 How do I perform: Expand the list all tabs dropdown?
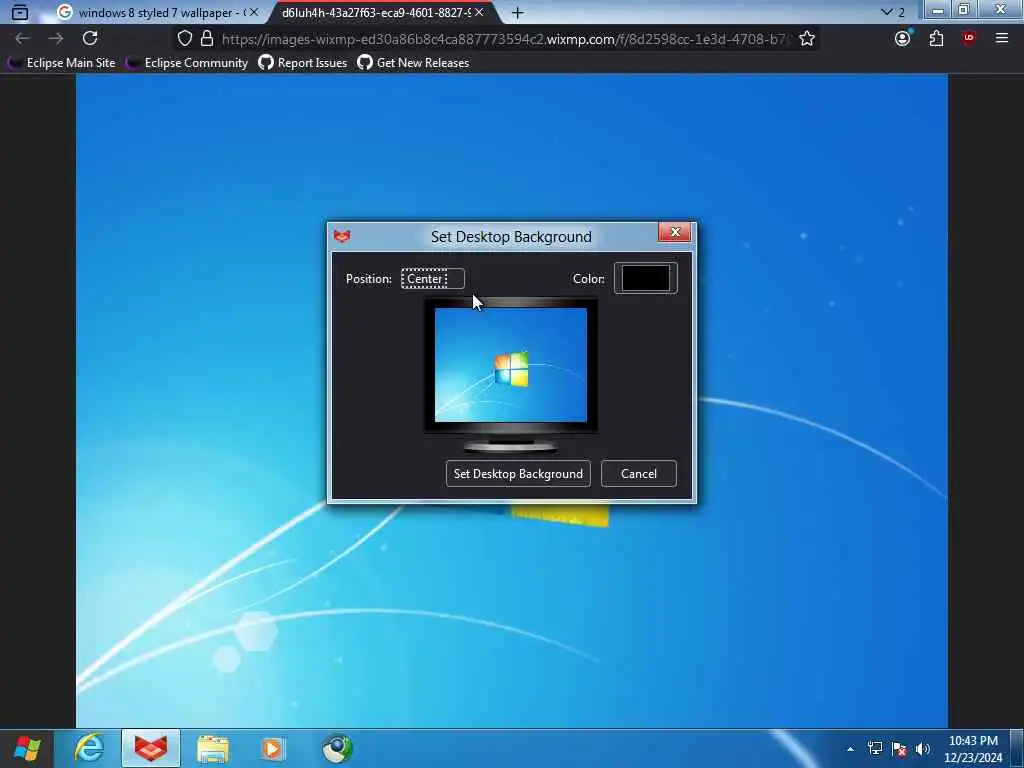click(886, 12)
